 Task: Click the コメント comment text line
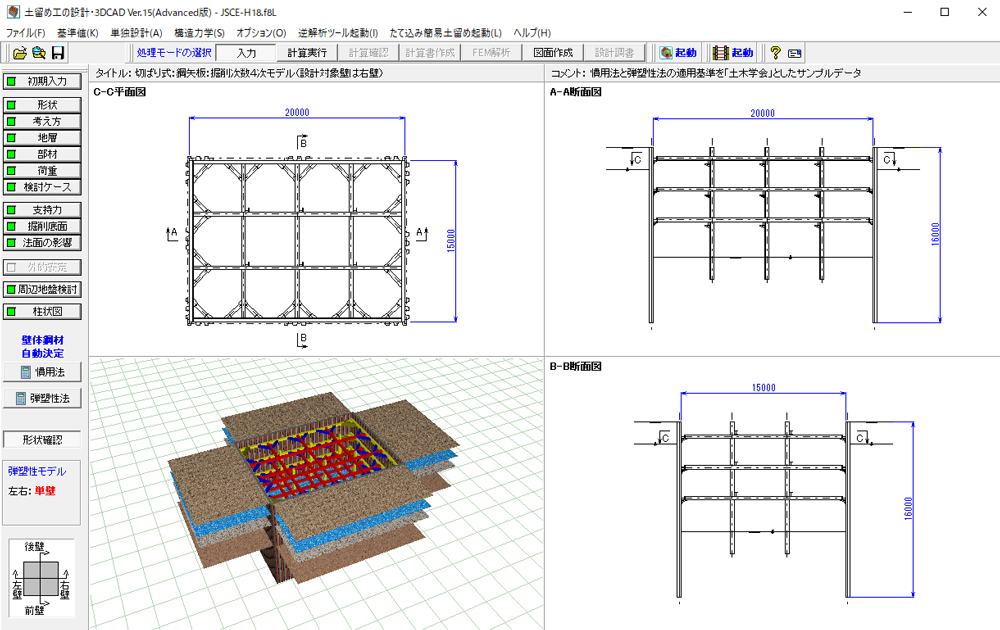[x=706, y=73]
